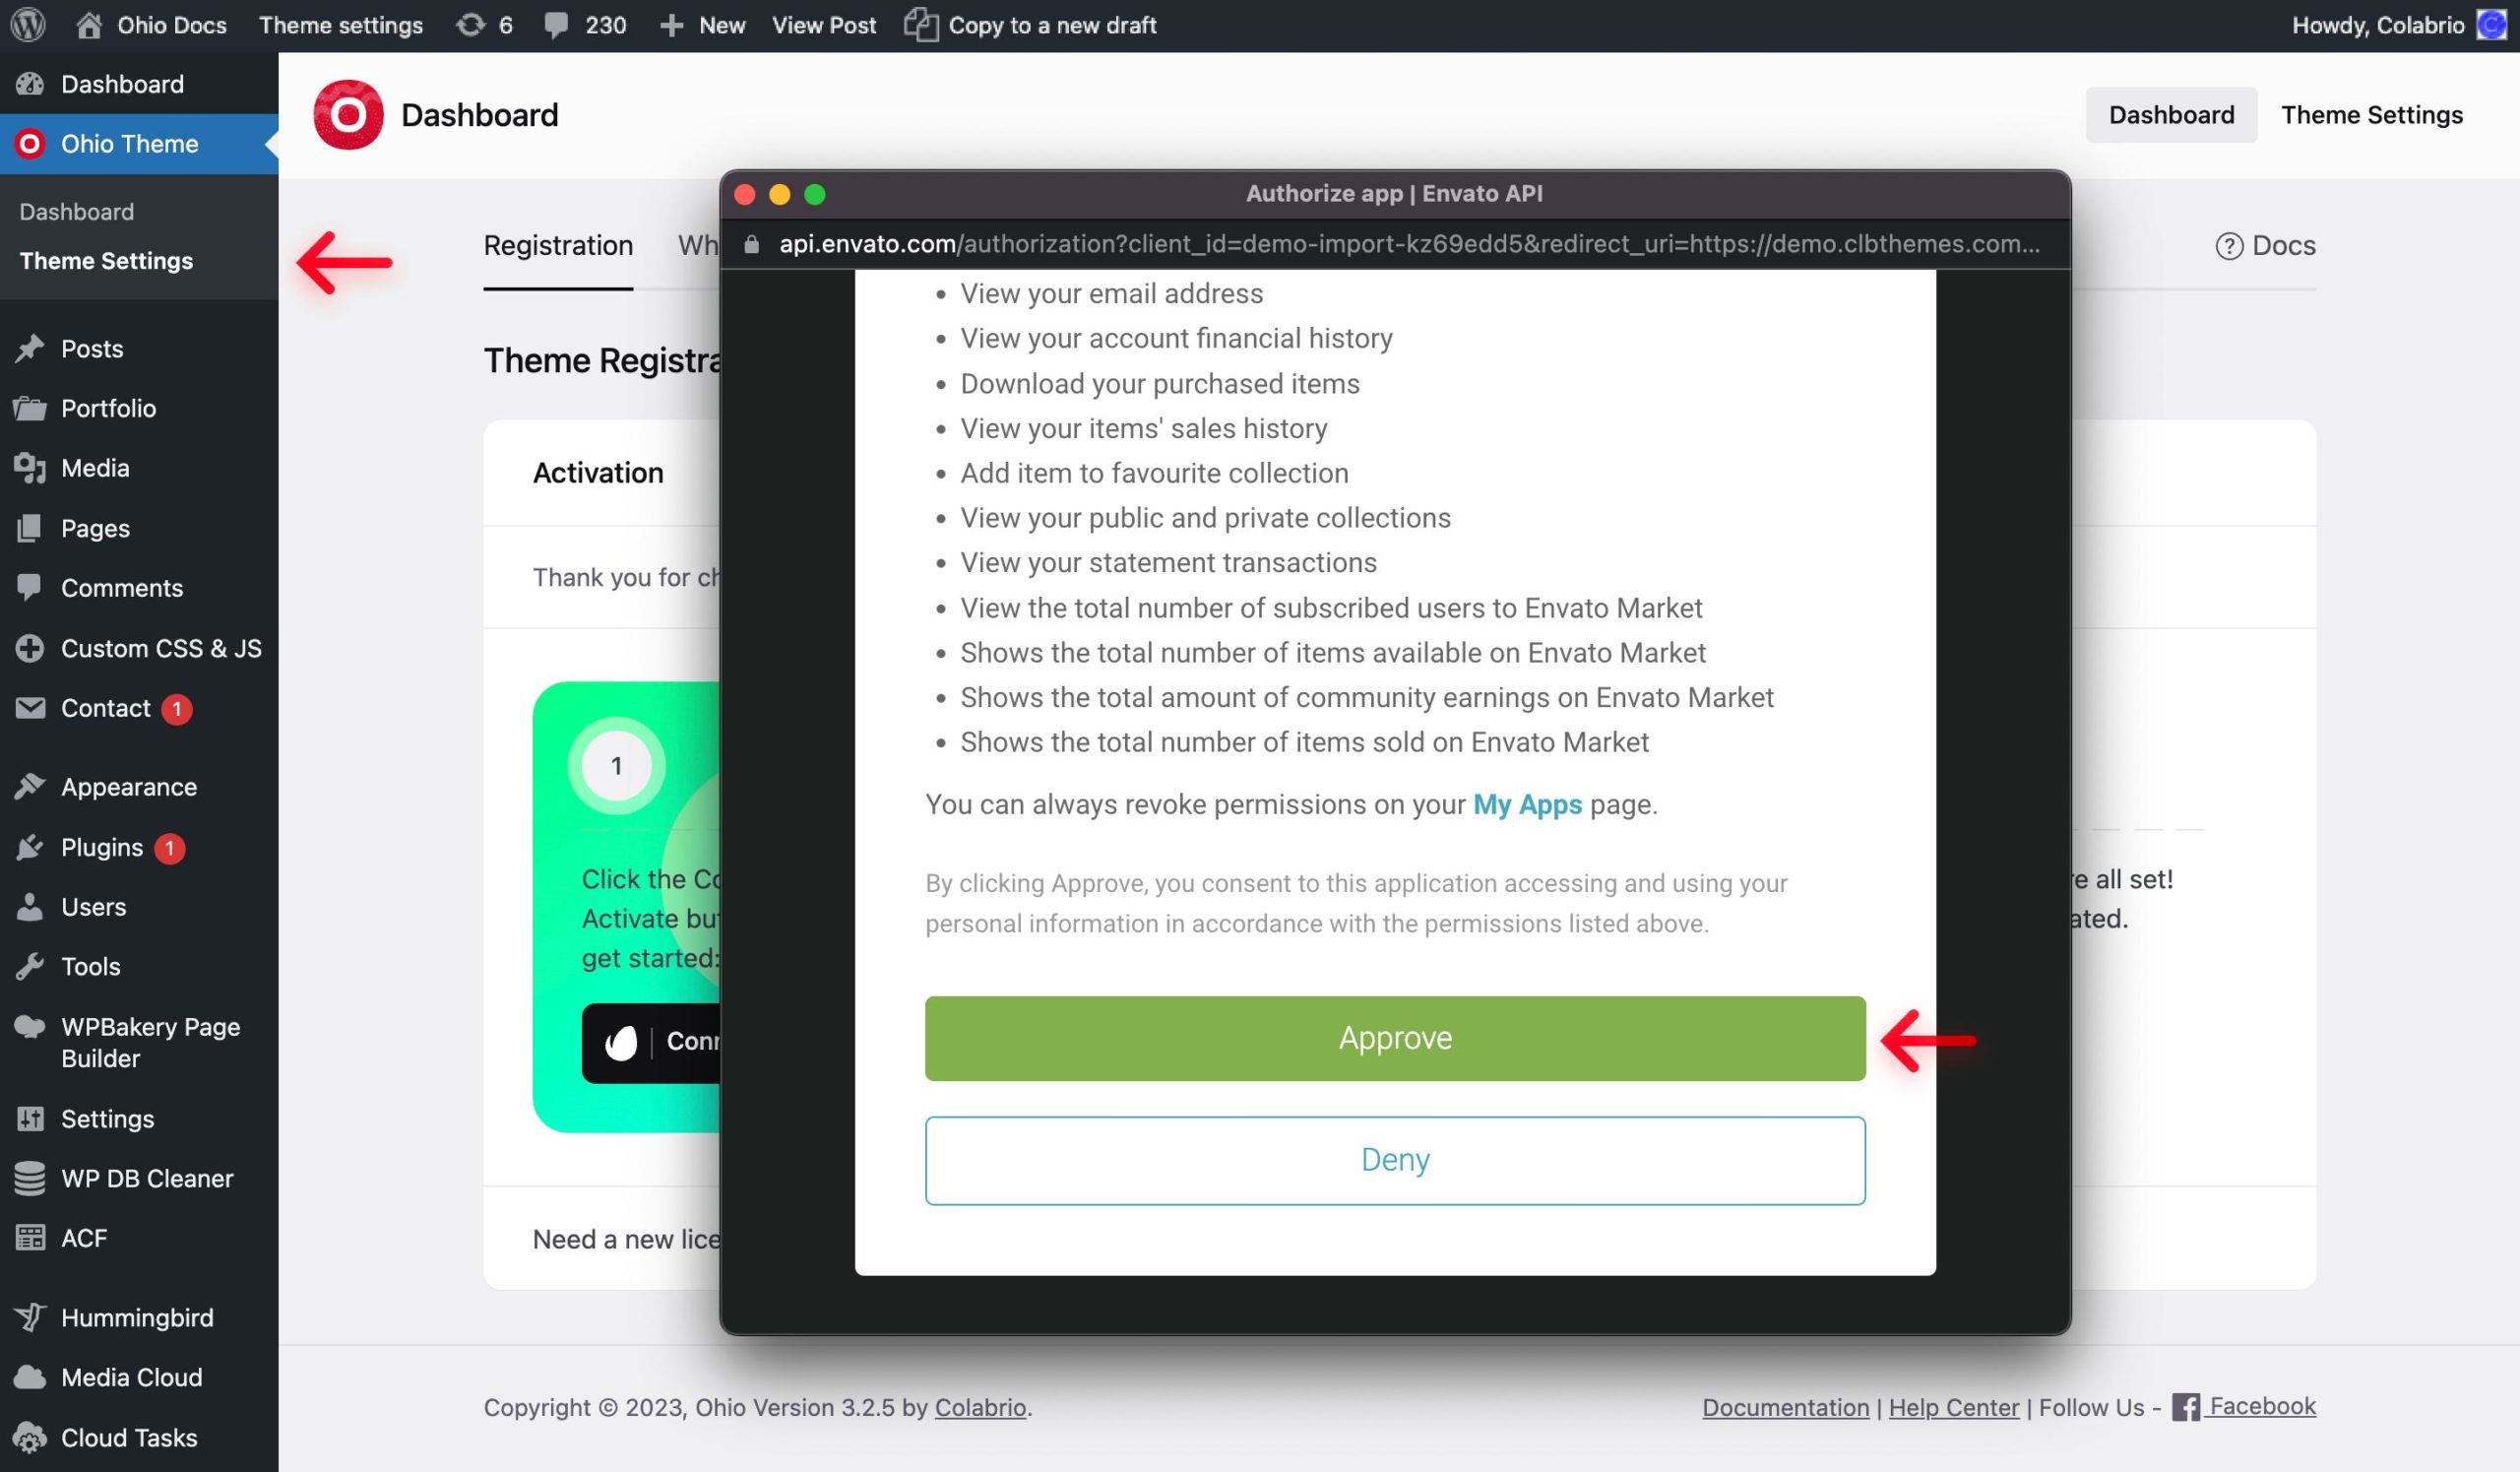Click the red Ohio logo icon
Viewport: 2520px width, 1472px height.
(348, 115)
